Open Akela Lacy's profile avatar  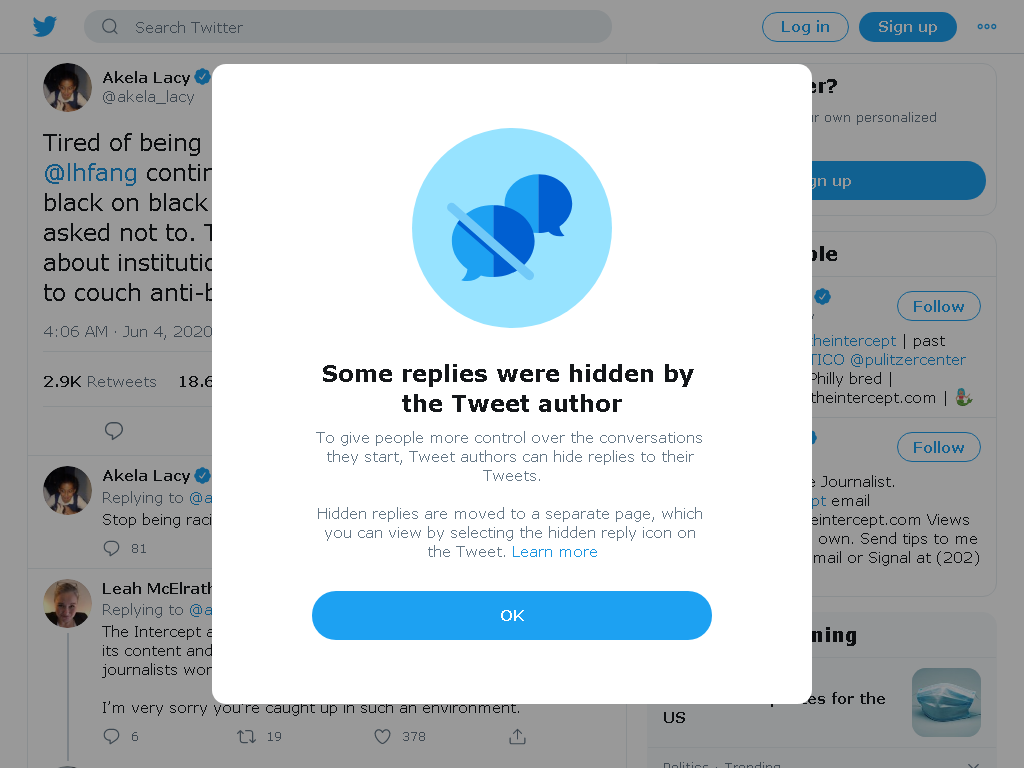67,88
